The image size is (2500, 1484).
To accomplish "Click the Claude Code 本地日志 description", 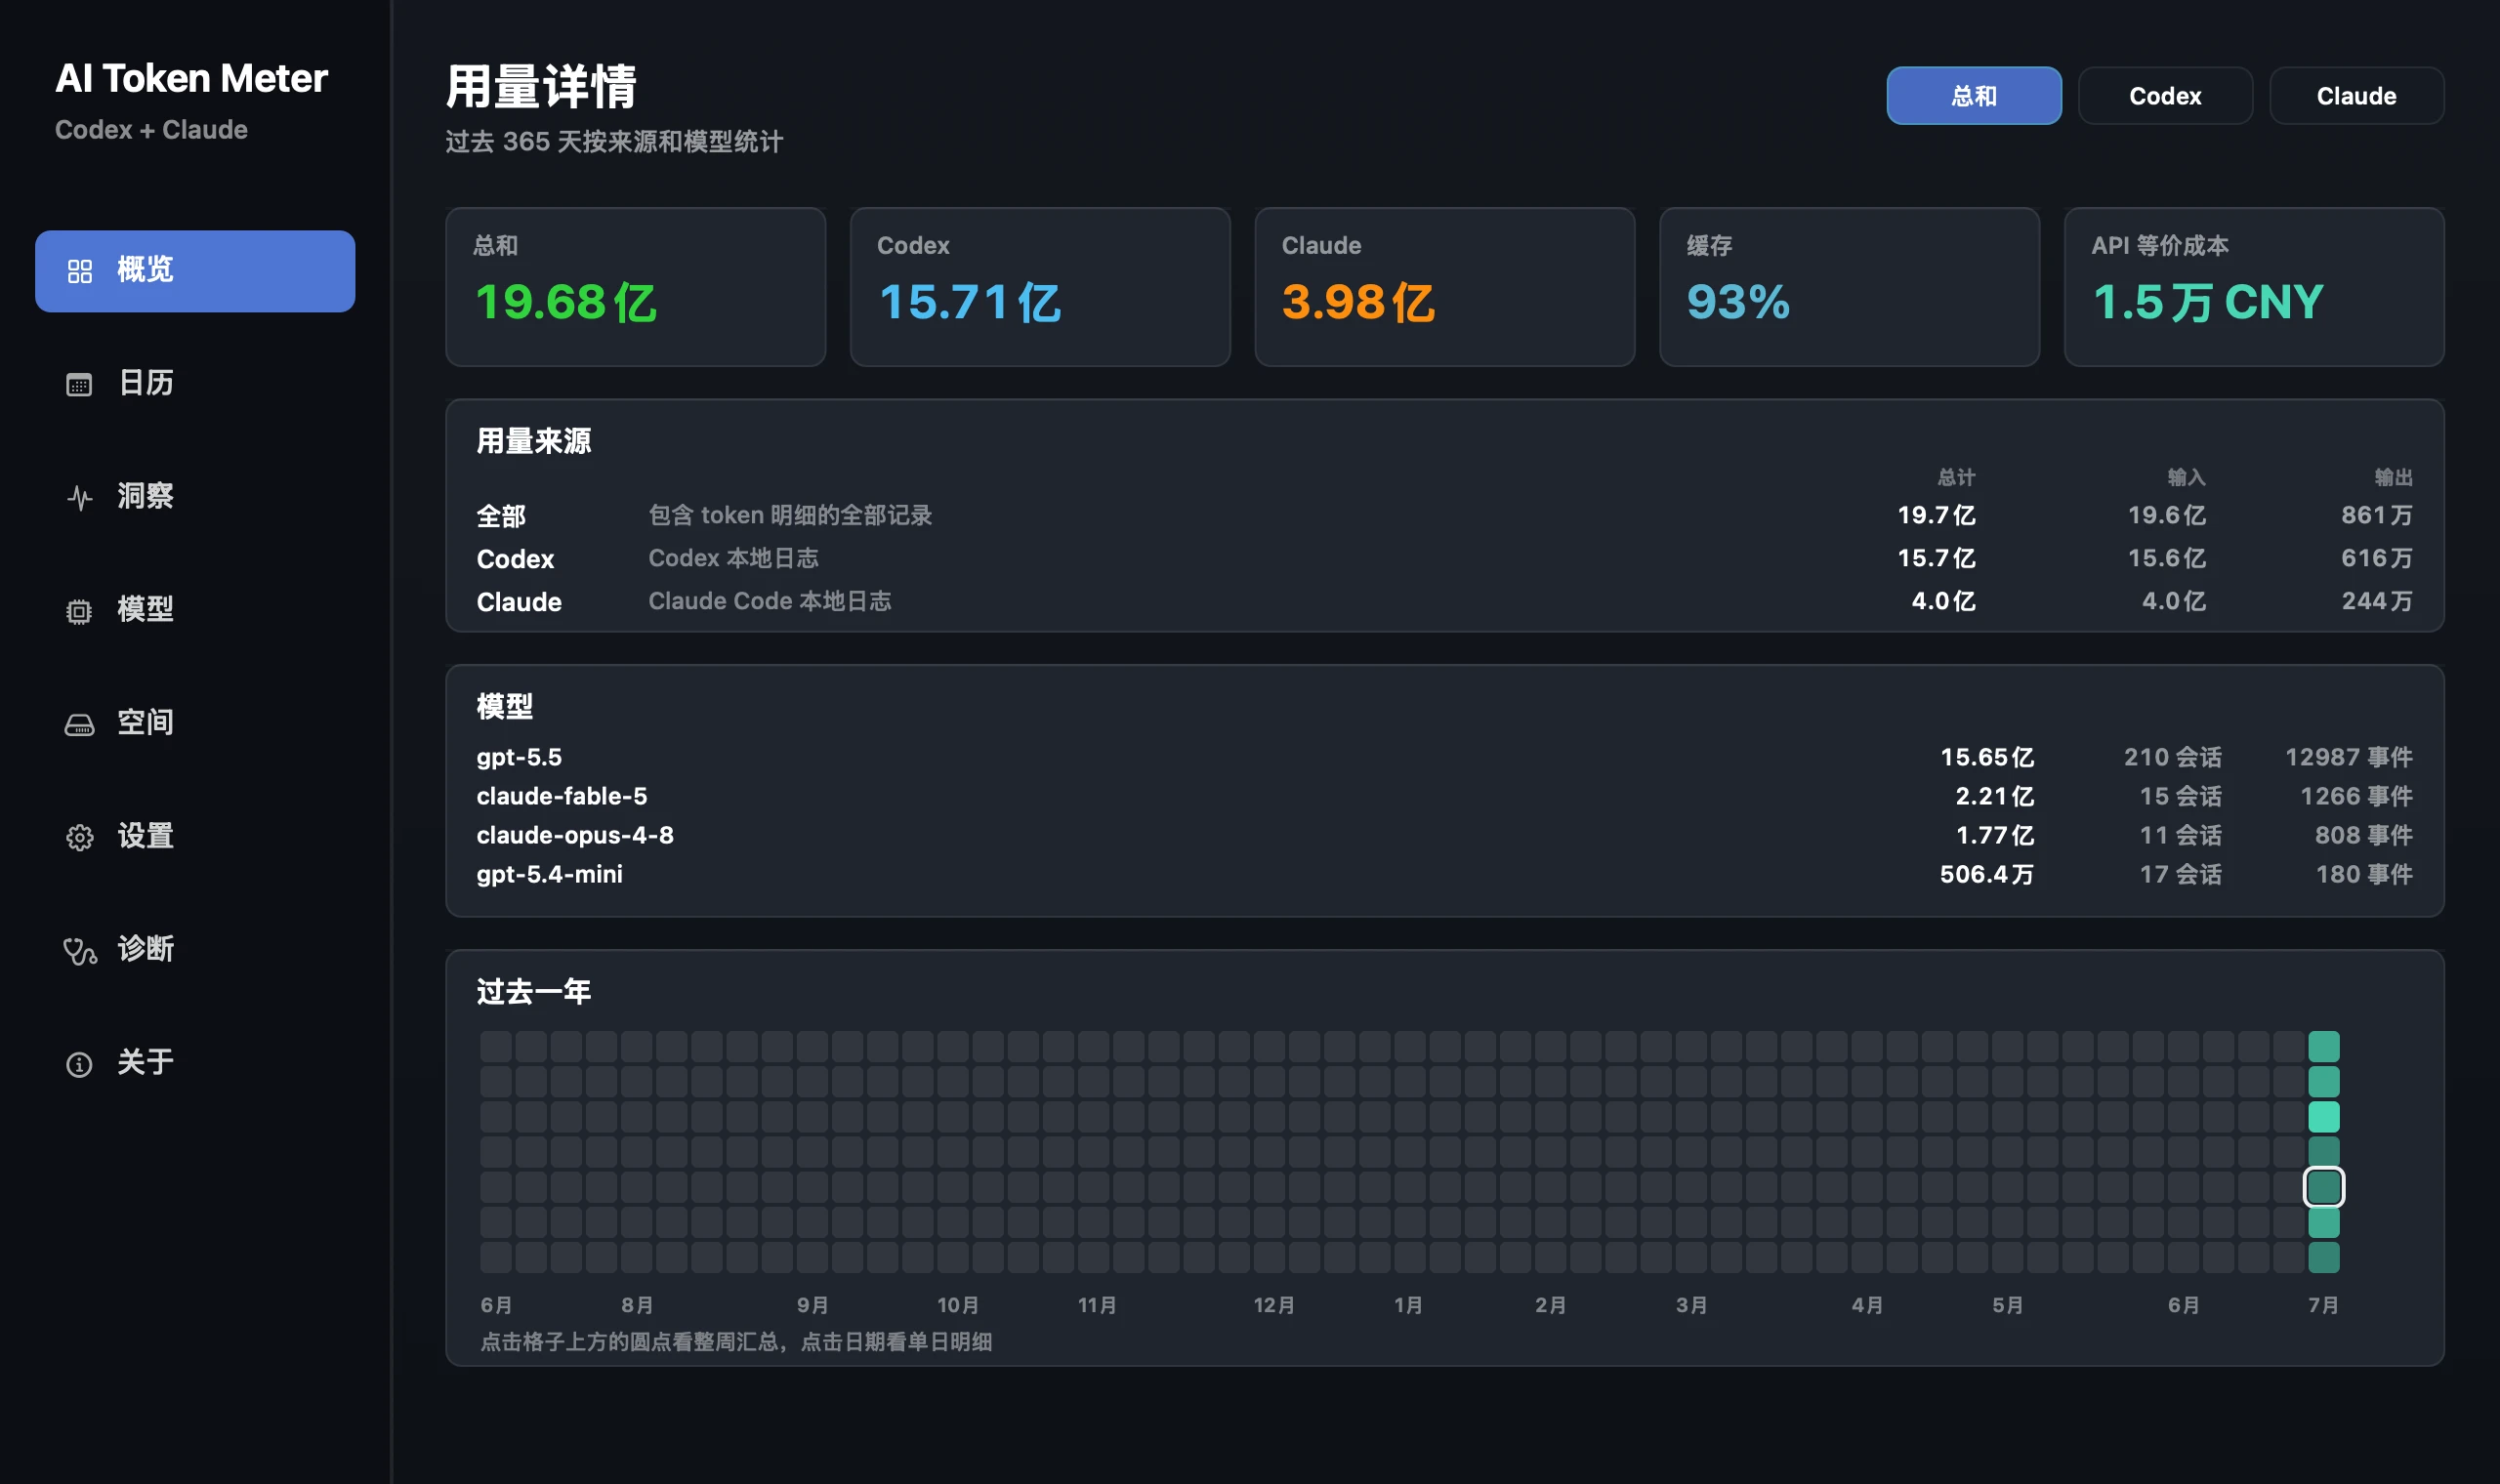I will [769, 601].
